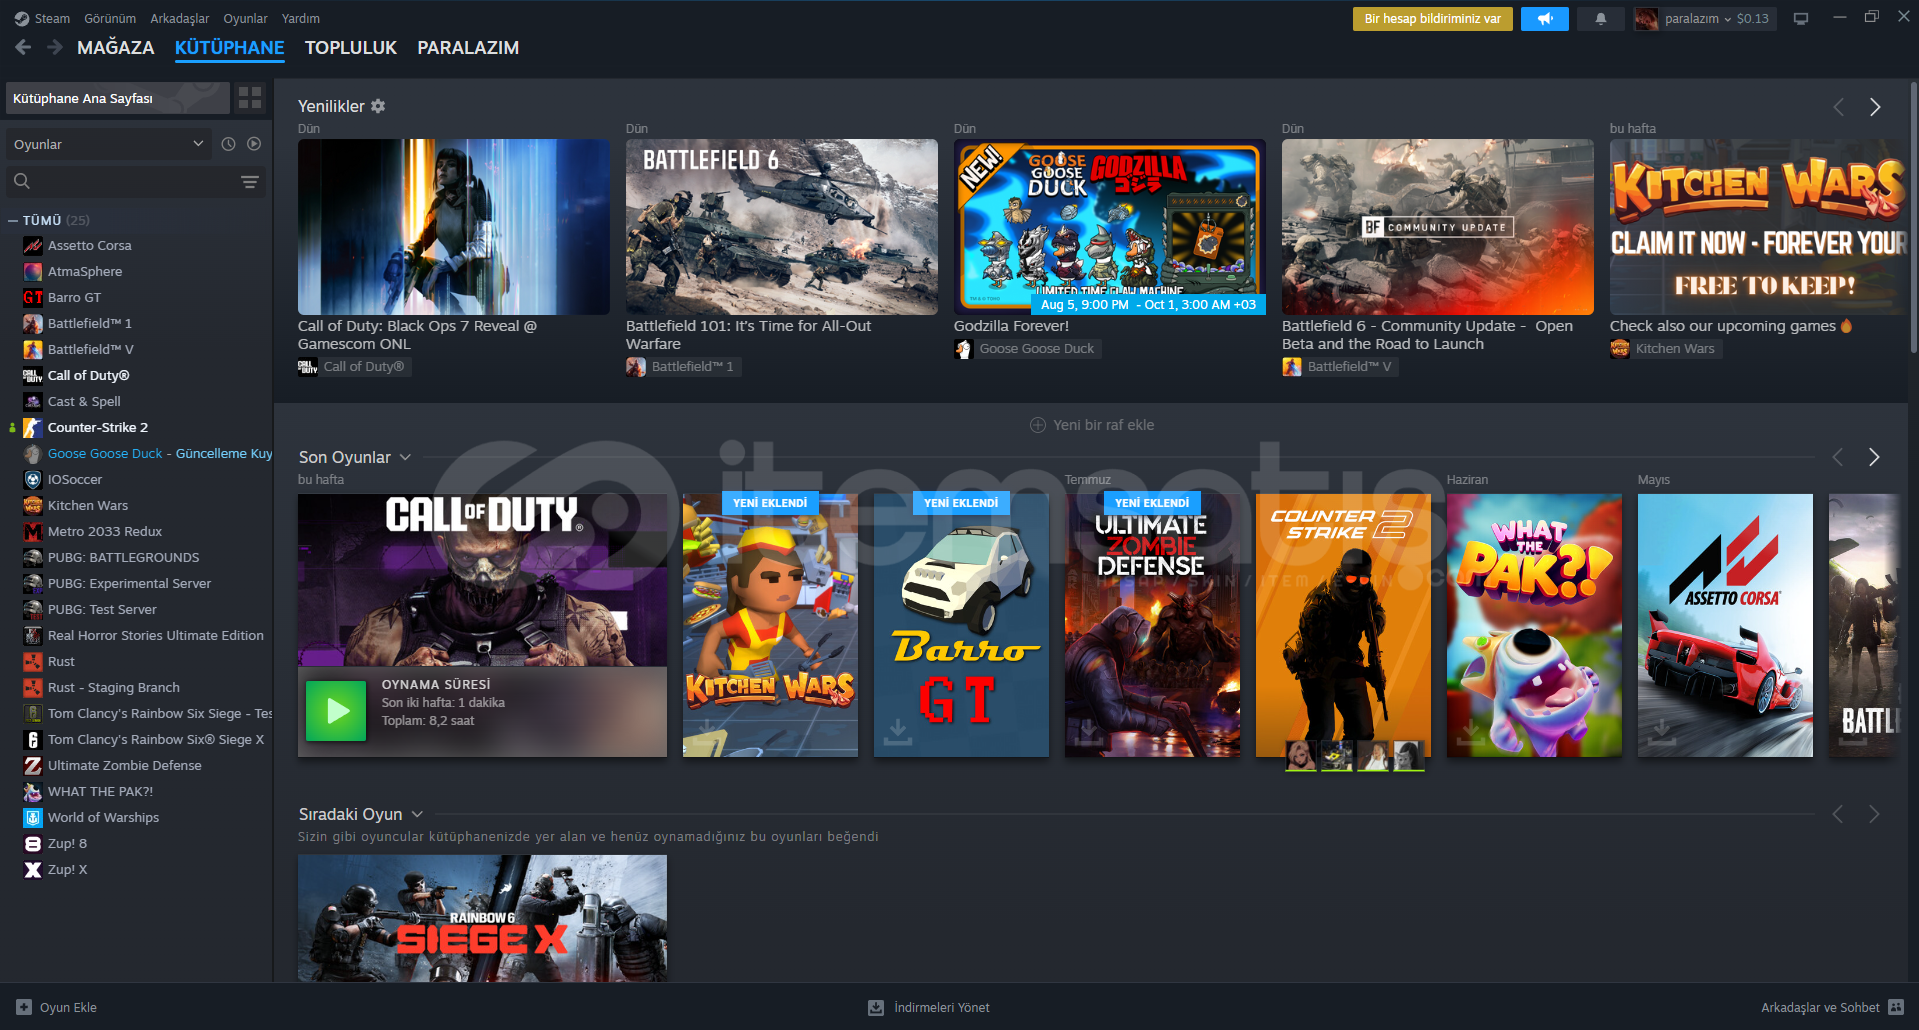
Task: Click the library vertical scrollbar
Action: (1913, 217)
